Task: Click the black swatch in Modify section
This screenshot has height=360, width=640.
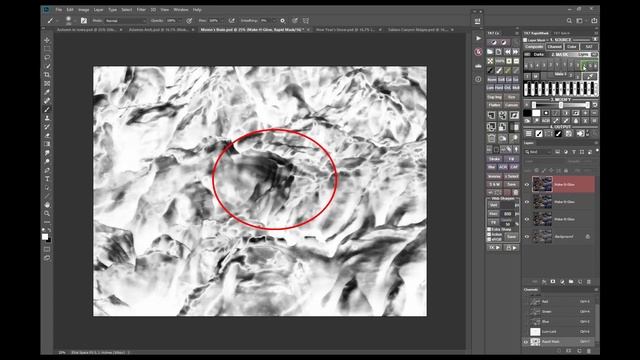Action: (527, 113)
